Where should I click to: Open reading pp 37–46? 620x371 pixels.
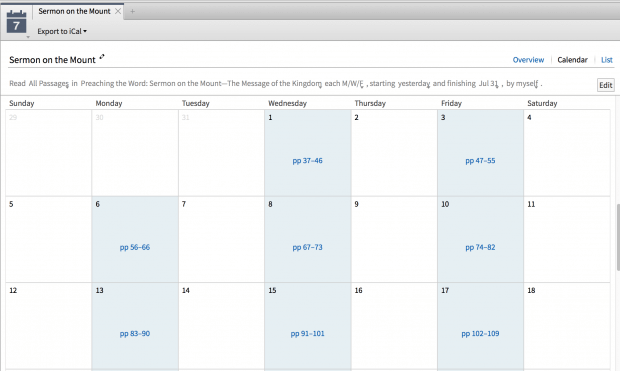[307, 161]
